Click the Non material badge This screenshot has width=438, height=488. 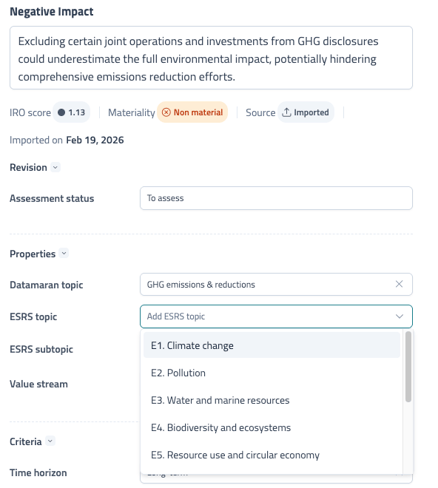point(192,112)
